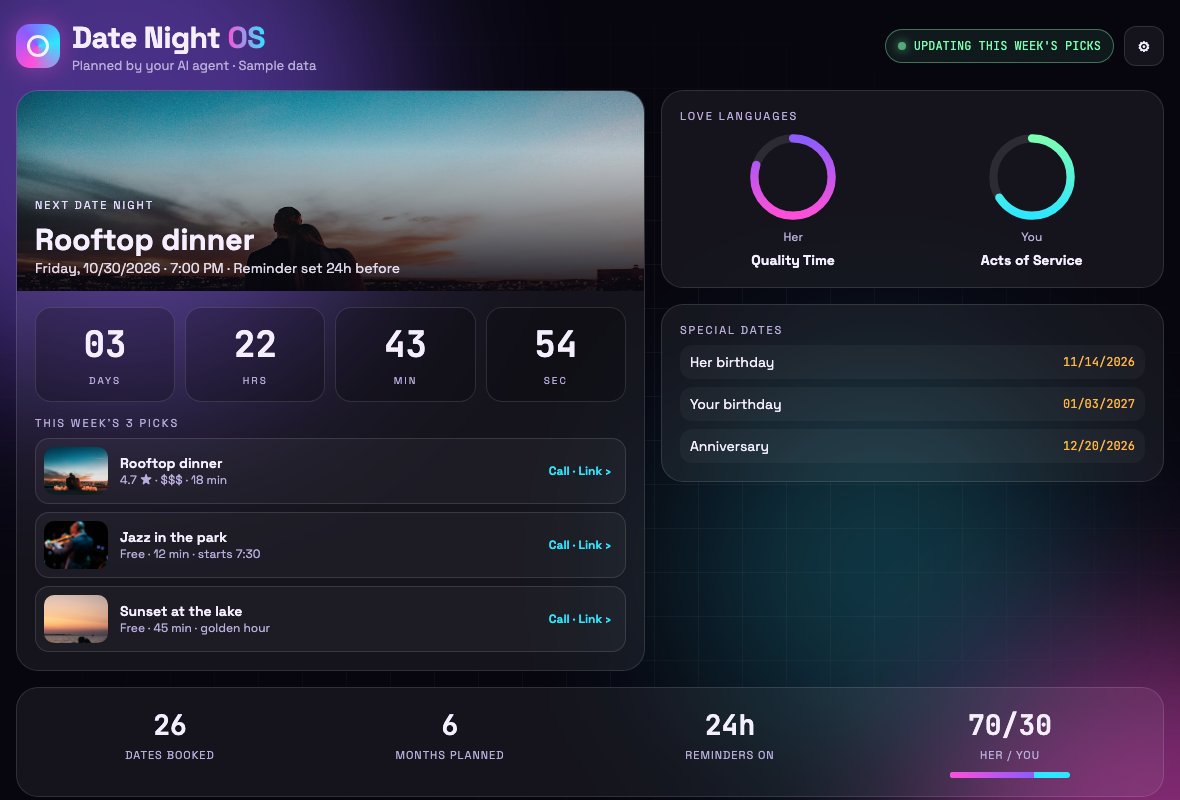
Task: Click the Date Night OS title
Action: 169,38
